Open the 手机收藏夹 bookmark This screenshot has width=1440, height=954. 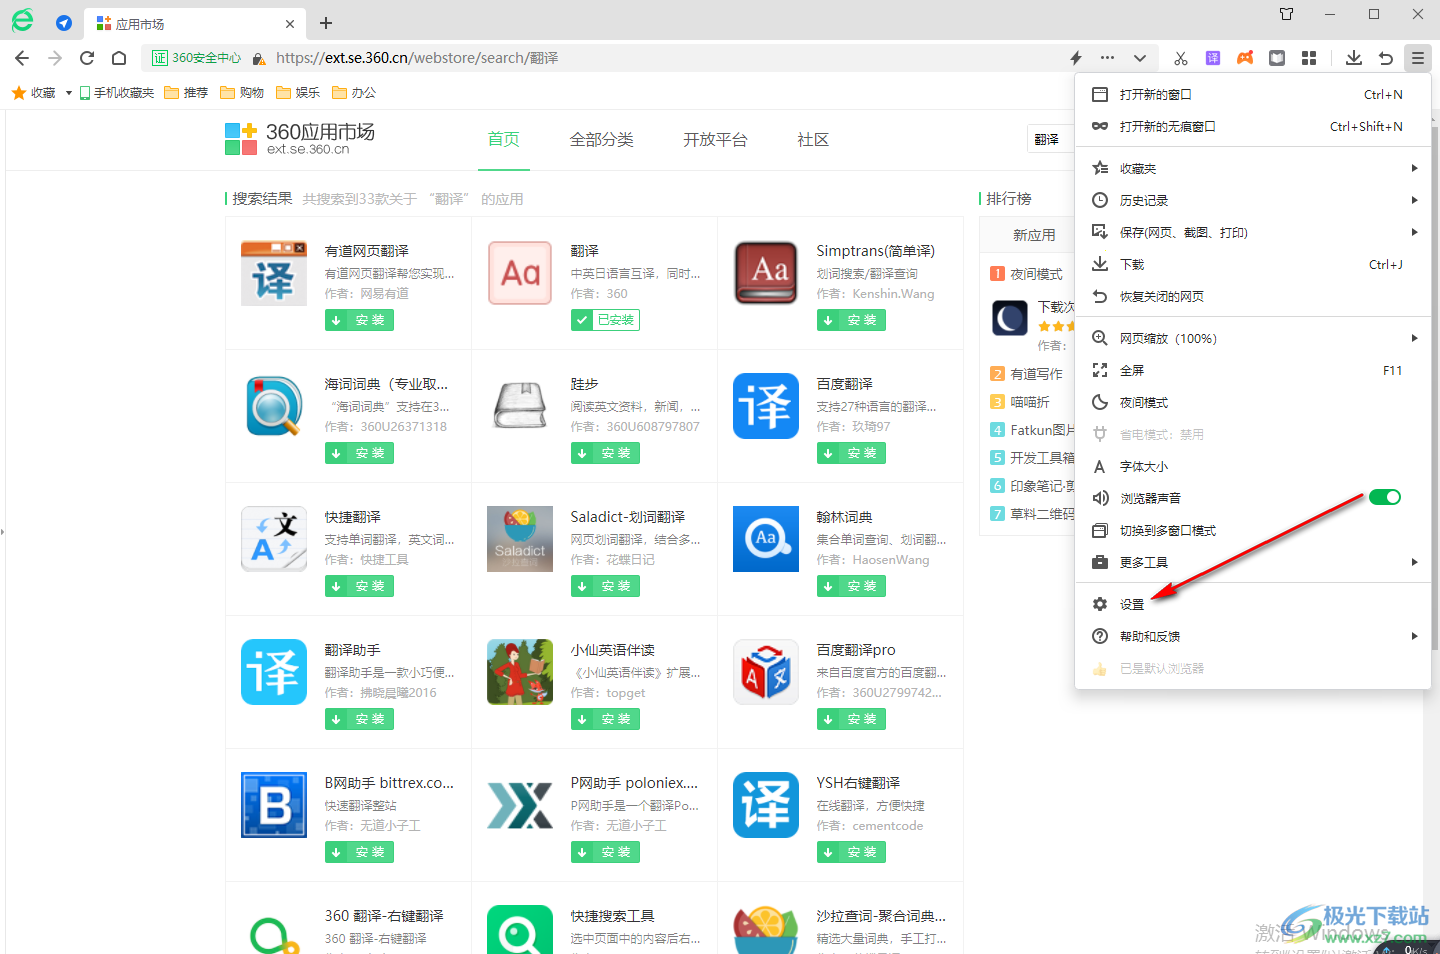[x=117, y=93]
